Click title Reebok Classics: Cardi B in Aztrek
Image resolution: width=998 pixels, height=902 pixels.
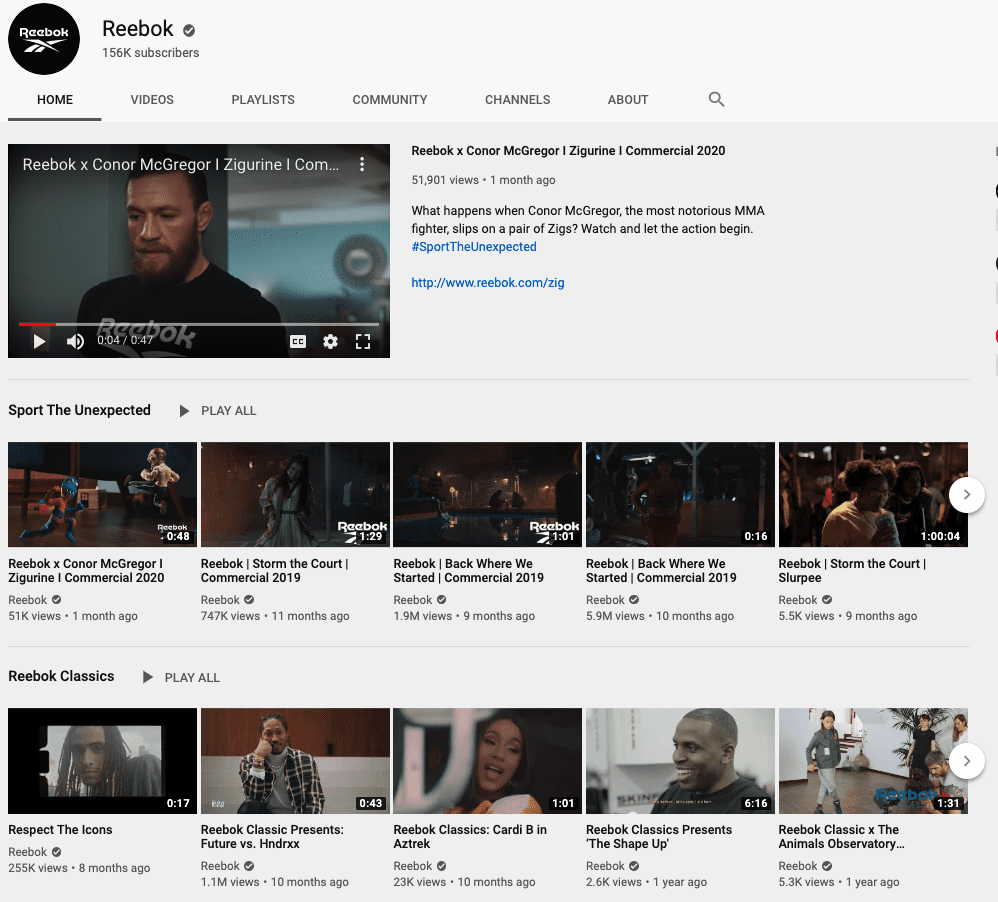tap(470, 837)
